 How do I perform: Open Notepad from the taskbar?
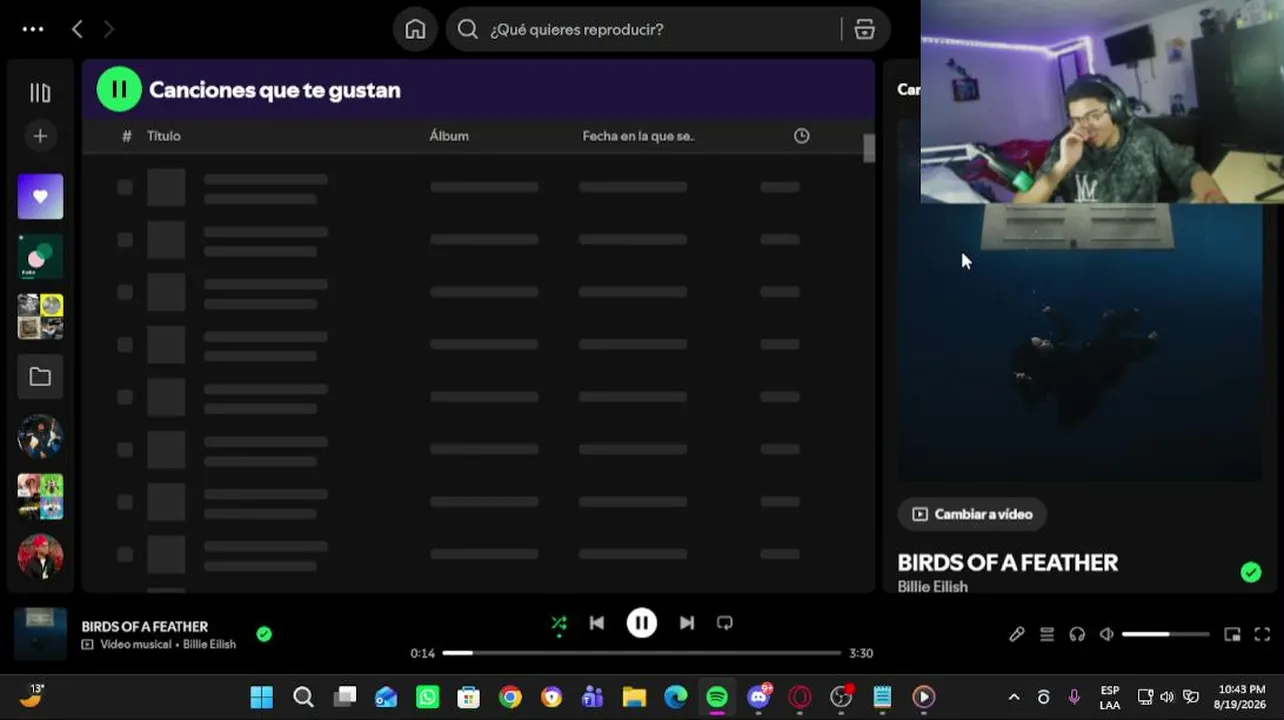[882, 697]
